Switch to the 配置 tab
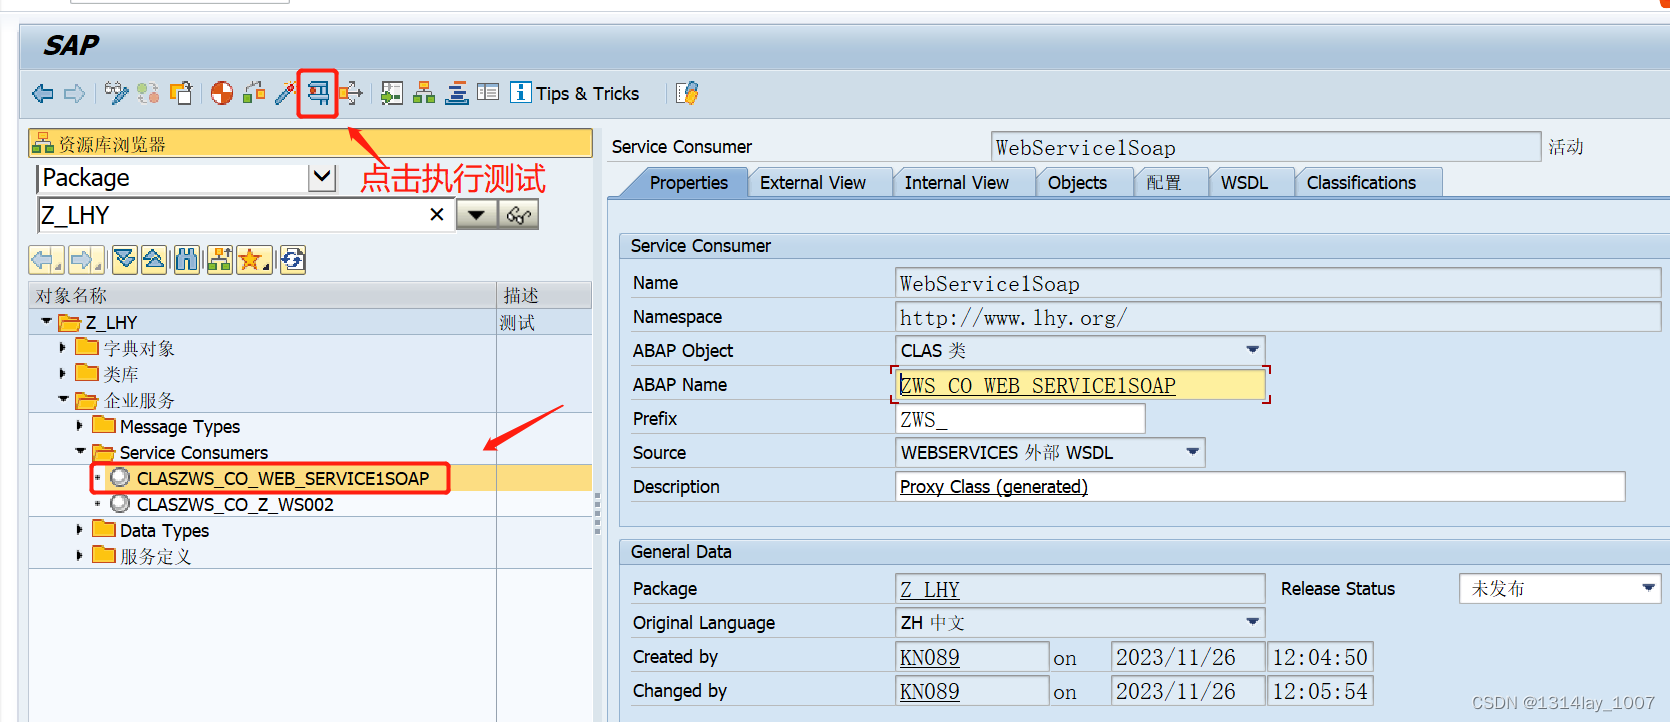This screenshot has width=1670, height=722. point(1163,182)
